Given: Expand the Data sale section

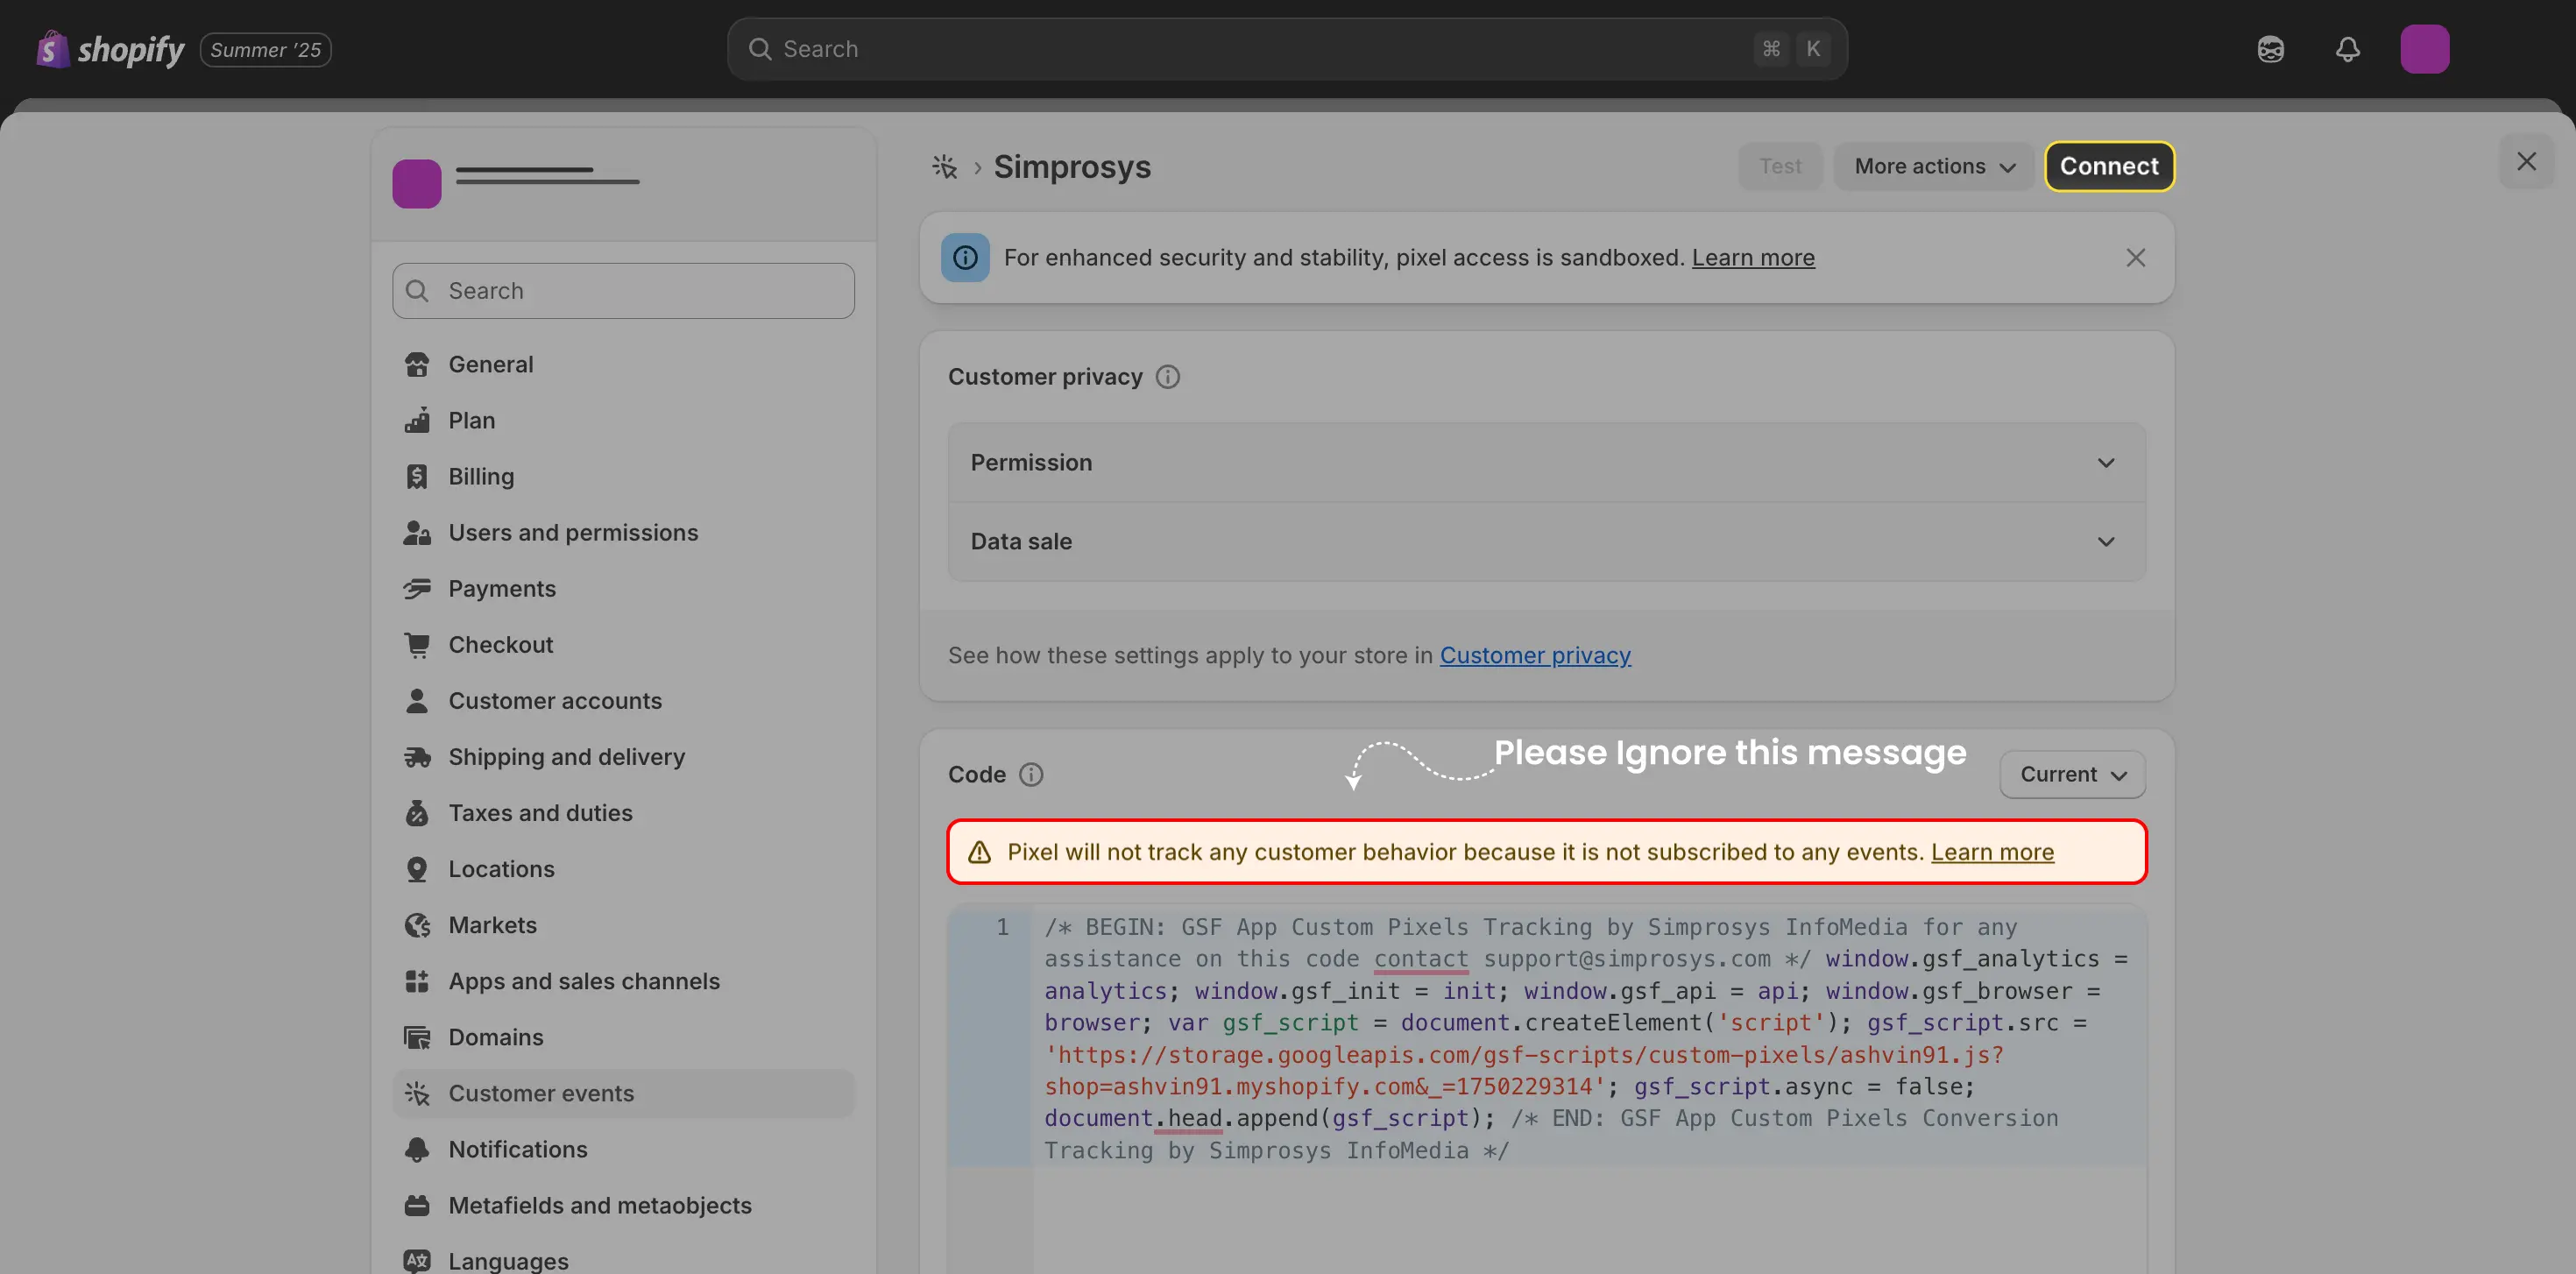Looking at the screenshot, I should point(1546,542).
